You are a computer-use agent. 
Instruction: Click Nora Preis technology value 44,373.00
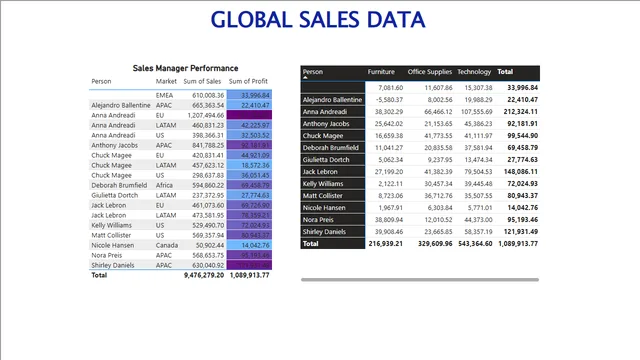(478, 220)
